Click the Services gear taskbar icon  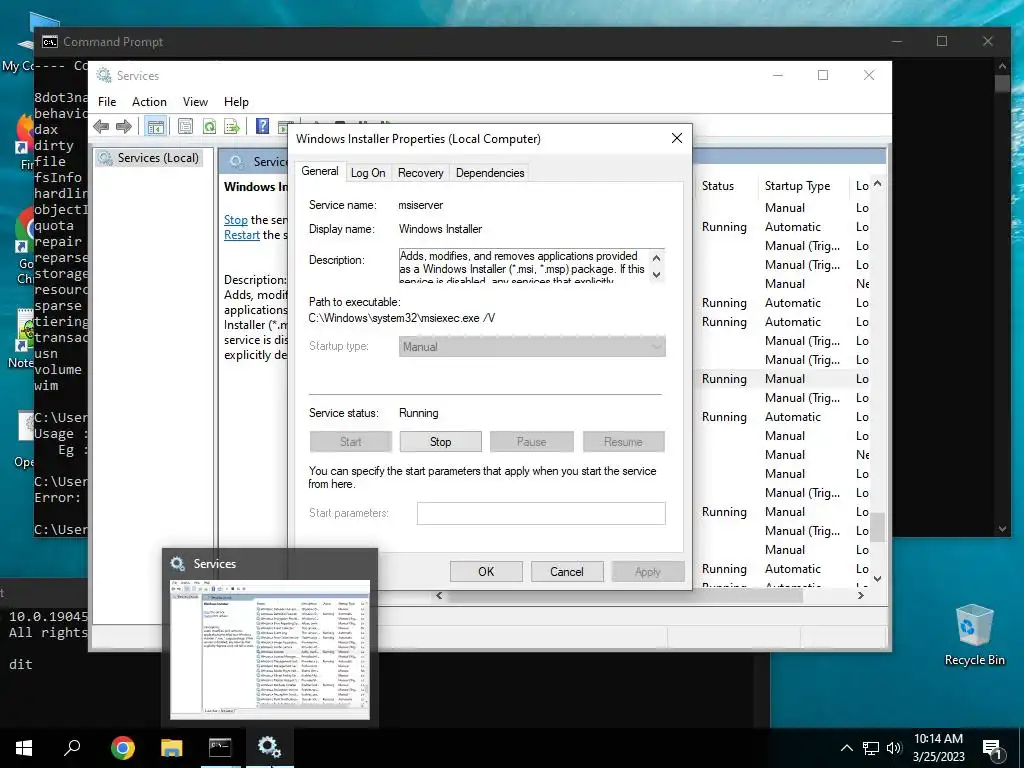pos(269,747)
